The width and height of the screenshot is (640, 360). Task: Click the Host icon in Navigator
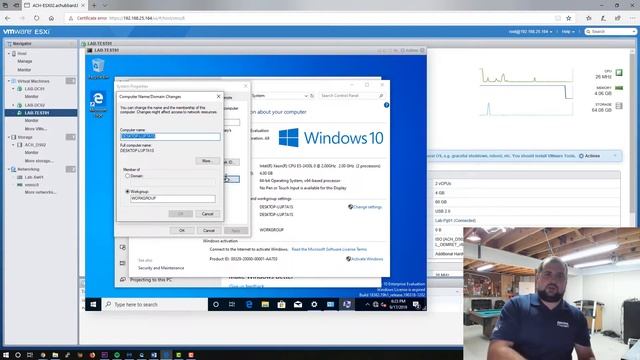14,53
